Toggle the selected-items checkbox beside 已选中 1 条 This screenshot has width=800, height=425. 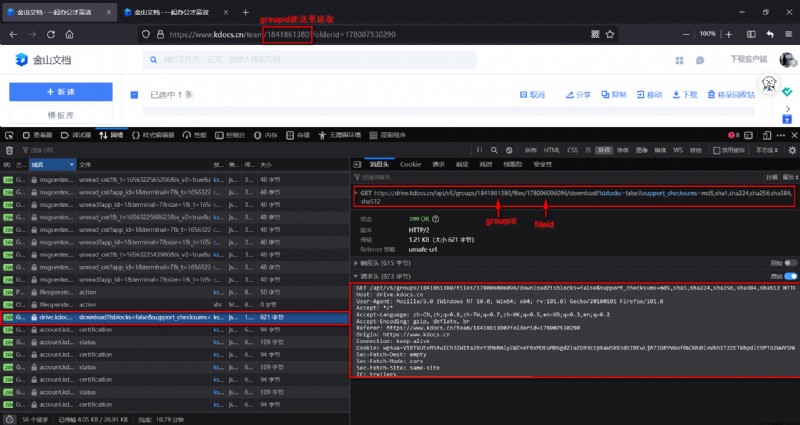point(134,95)
